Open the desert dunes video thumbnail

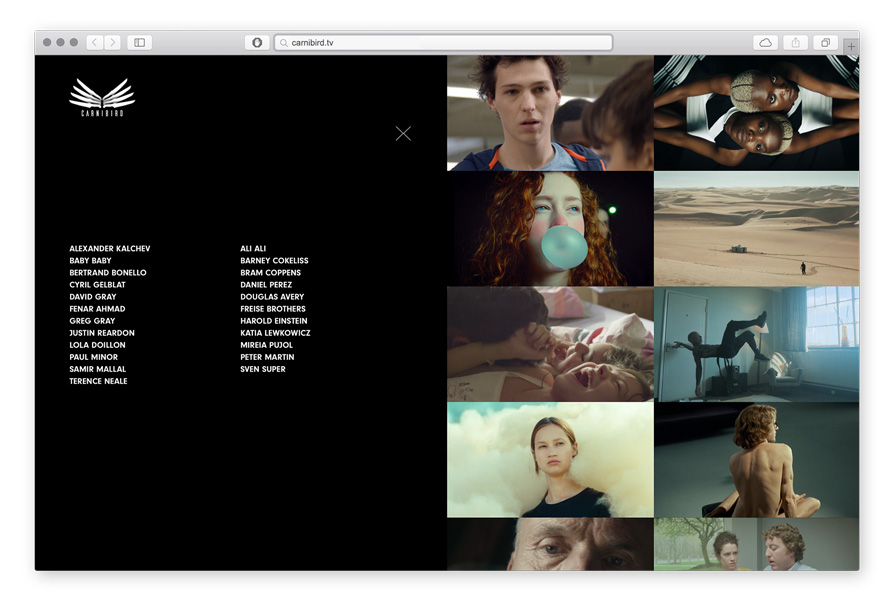pyautogui.click(x=756, y=229)
